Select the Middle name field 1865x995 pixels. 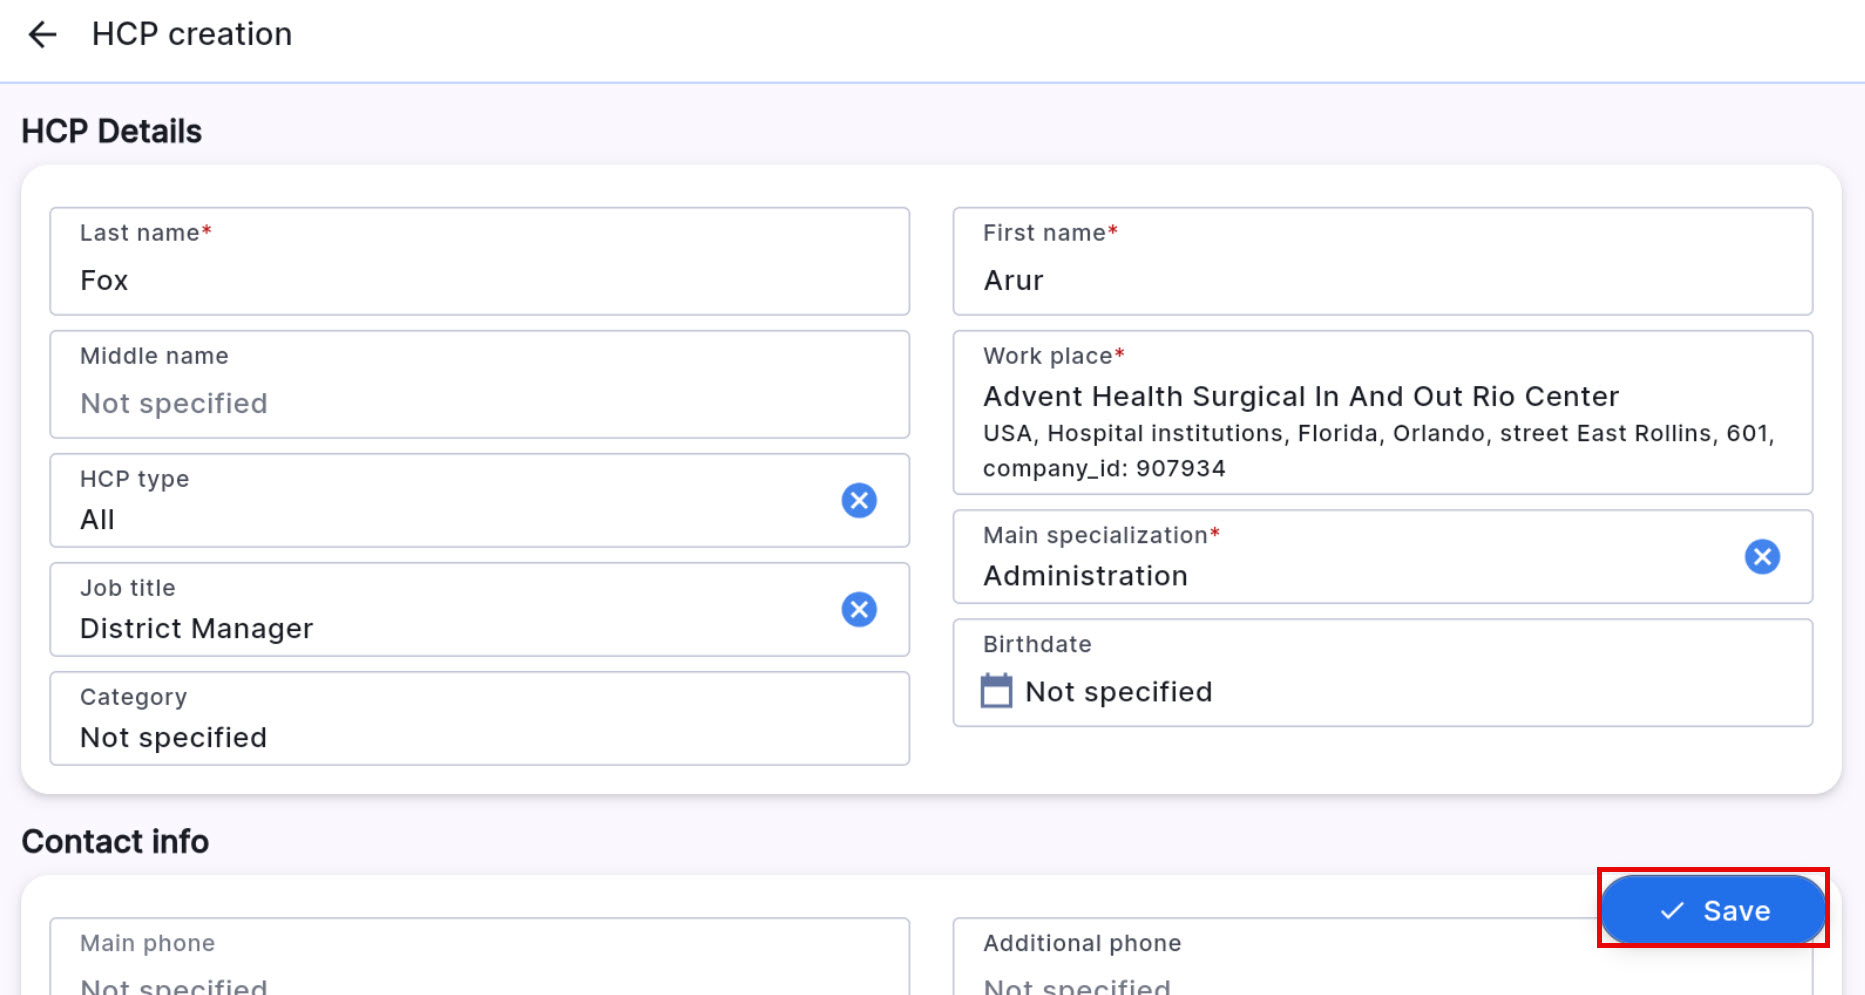[x=479, y=385]
